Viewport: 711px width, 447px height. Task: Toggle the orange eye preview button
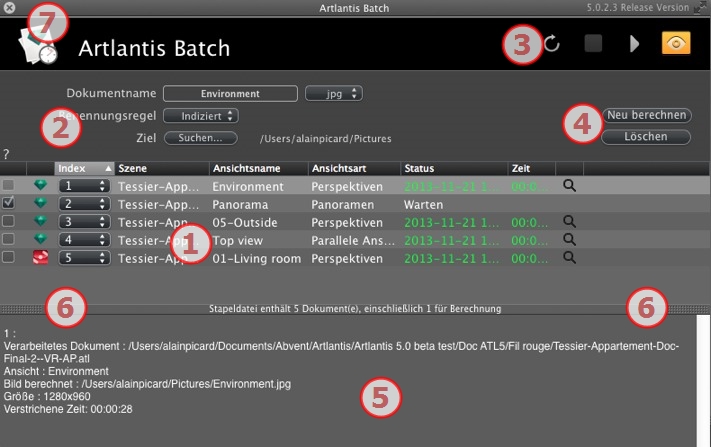tap(676, 43)
